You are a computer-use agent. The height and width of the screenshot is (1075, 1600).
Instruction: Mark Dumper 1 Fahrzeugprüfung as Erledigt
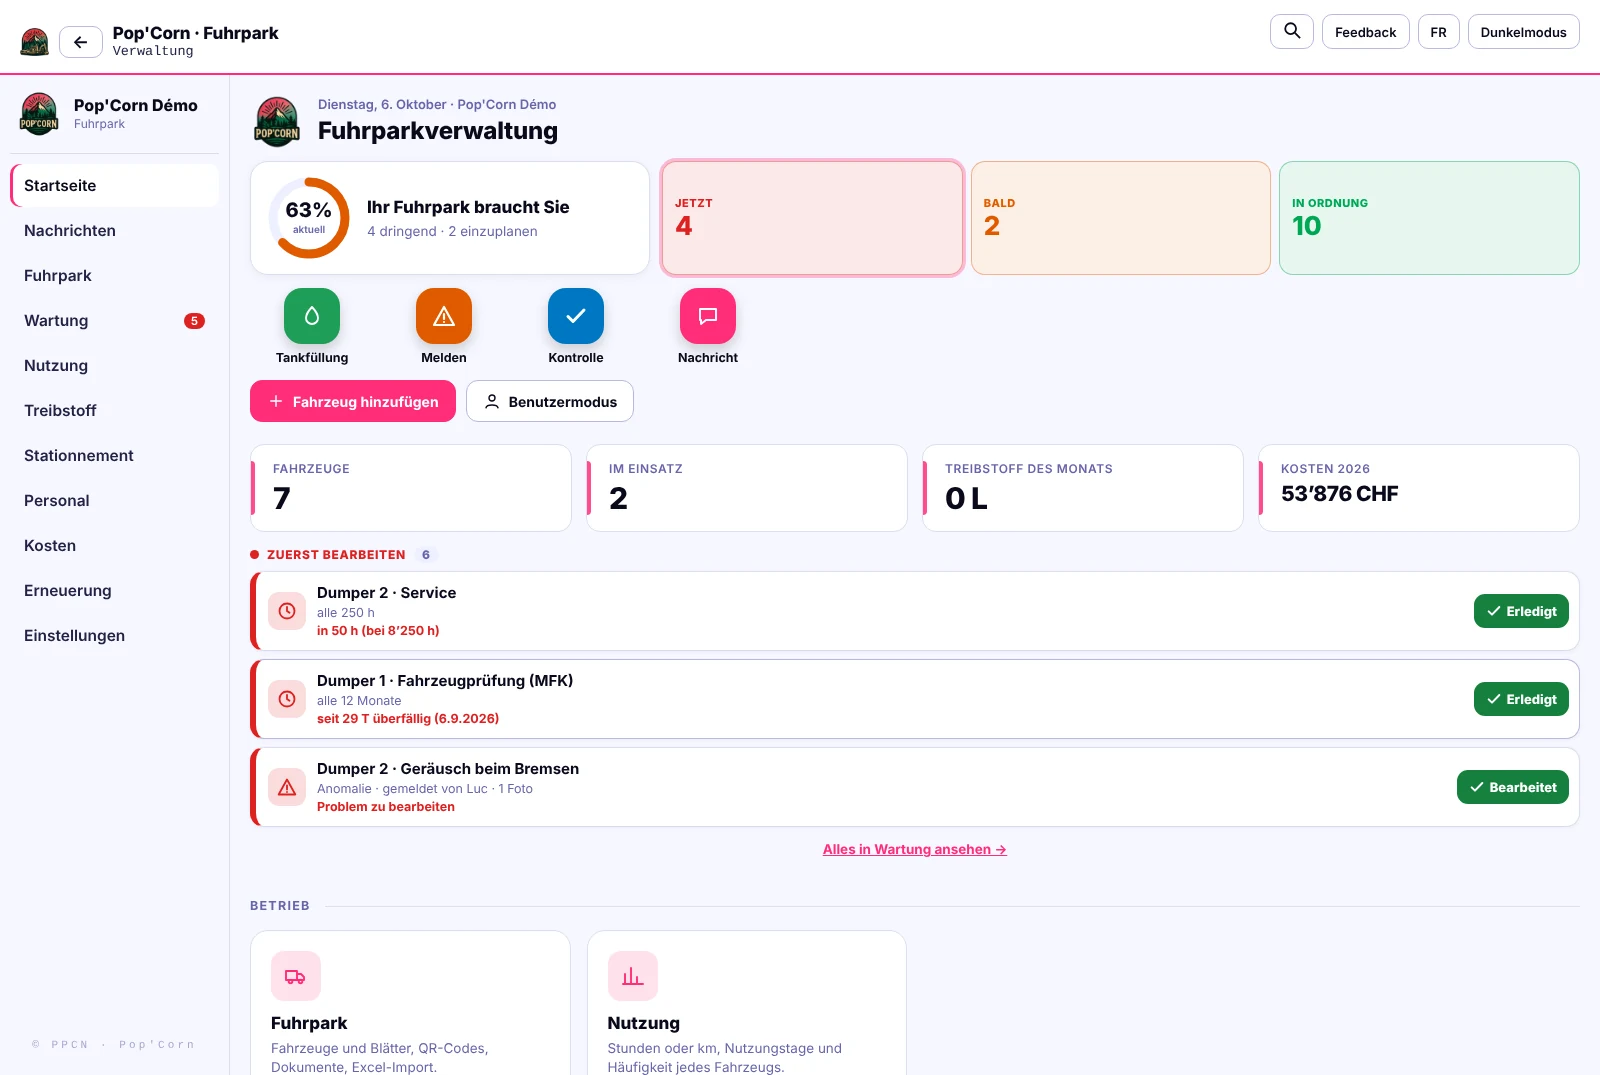click(x=1521, y=699)
